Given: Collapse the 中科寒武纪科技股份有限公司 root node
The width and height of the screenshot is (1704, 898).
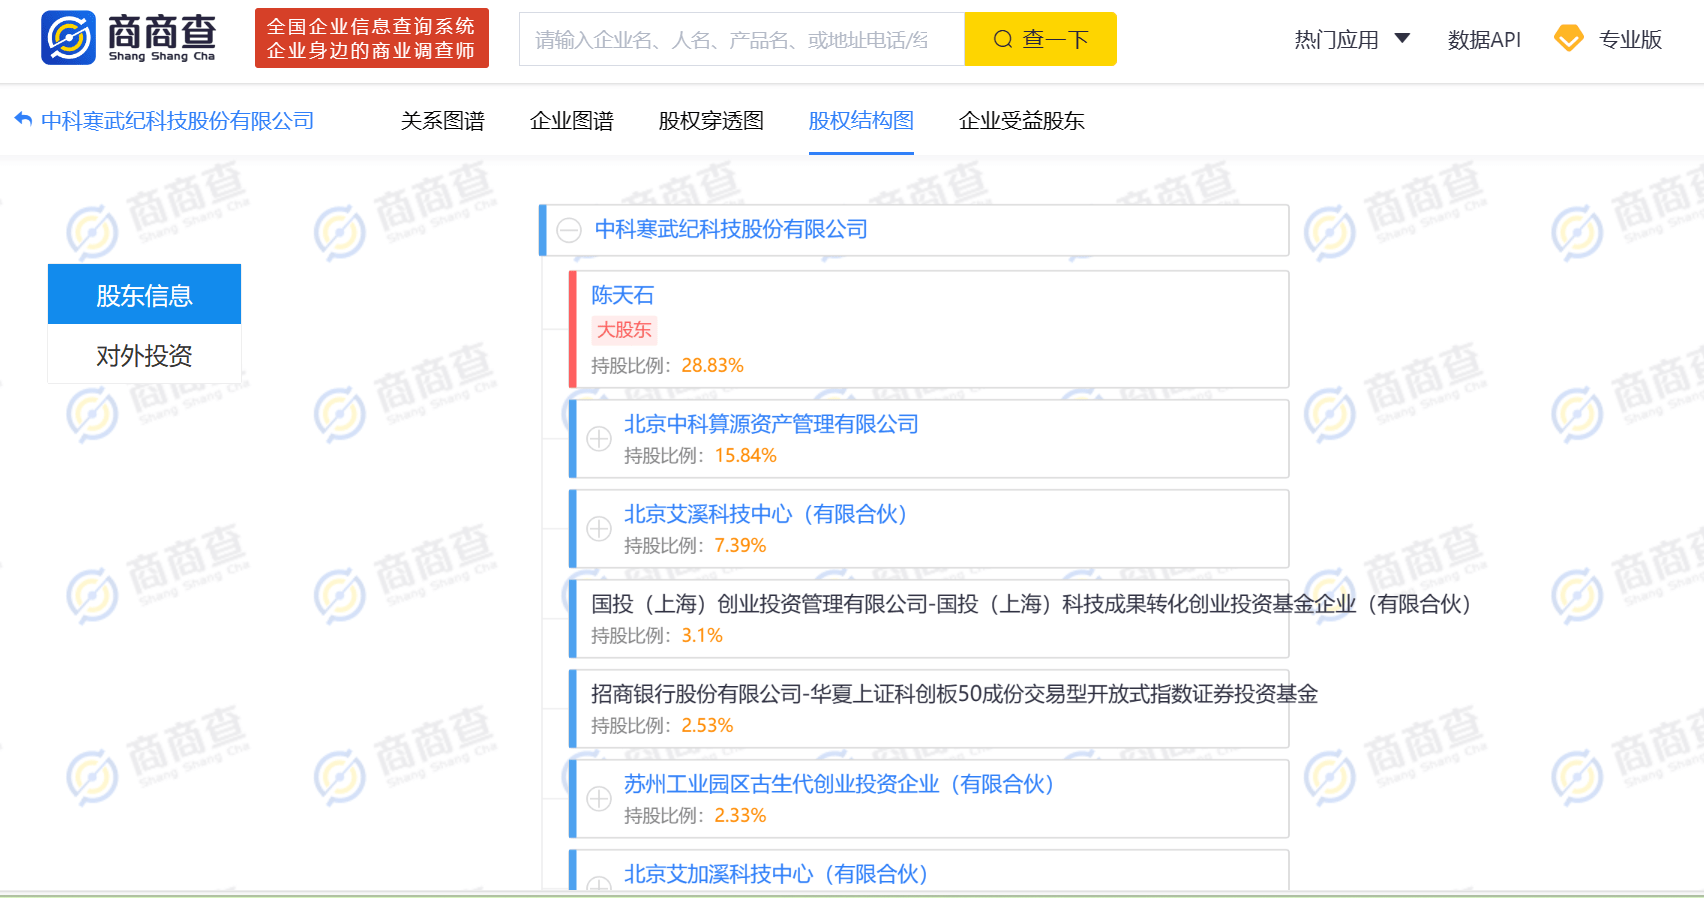Looking at the screenshot, I should (x=569, y=230).
